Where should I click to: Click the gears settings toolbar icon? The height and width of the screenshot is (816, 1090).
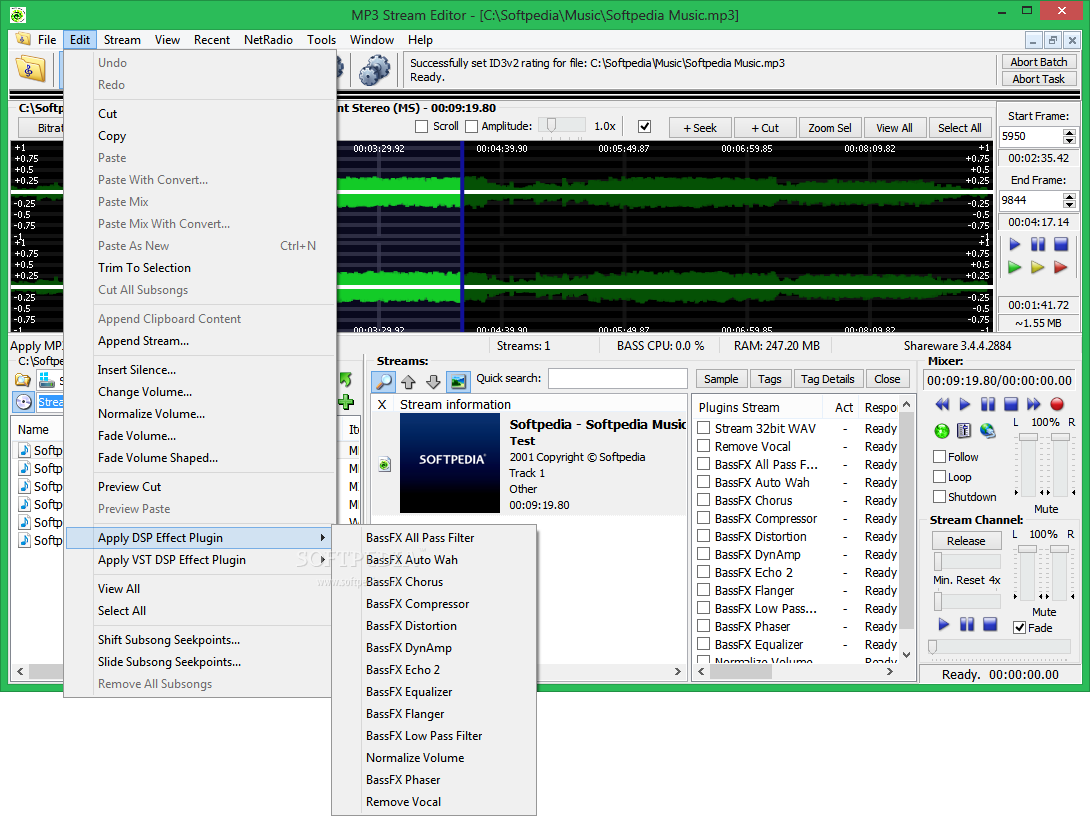click(x=374, y=70)
